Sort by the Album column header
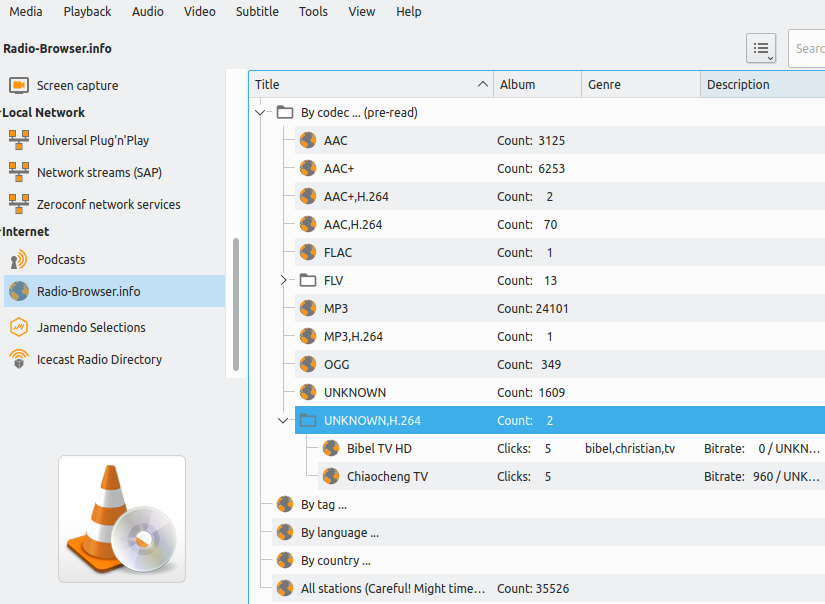 pyautogui.click(x=537, y=85)
